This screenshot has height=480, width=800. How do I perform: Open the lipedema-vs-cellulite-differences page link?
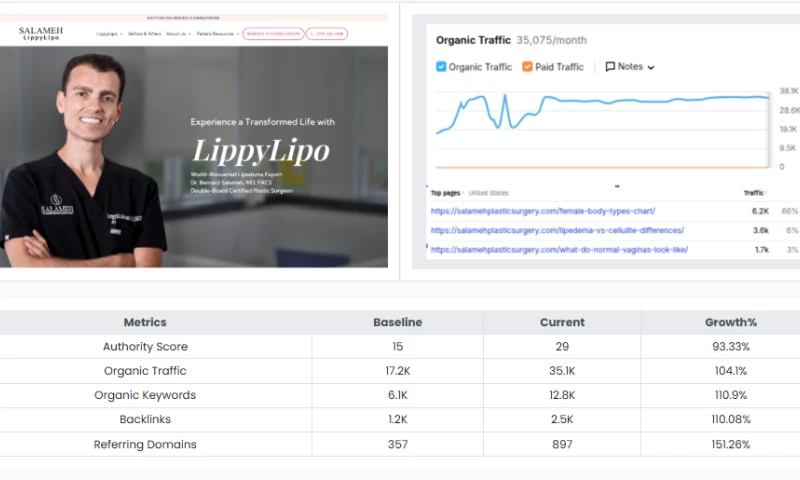coord(557,231)
